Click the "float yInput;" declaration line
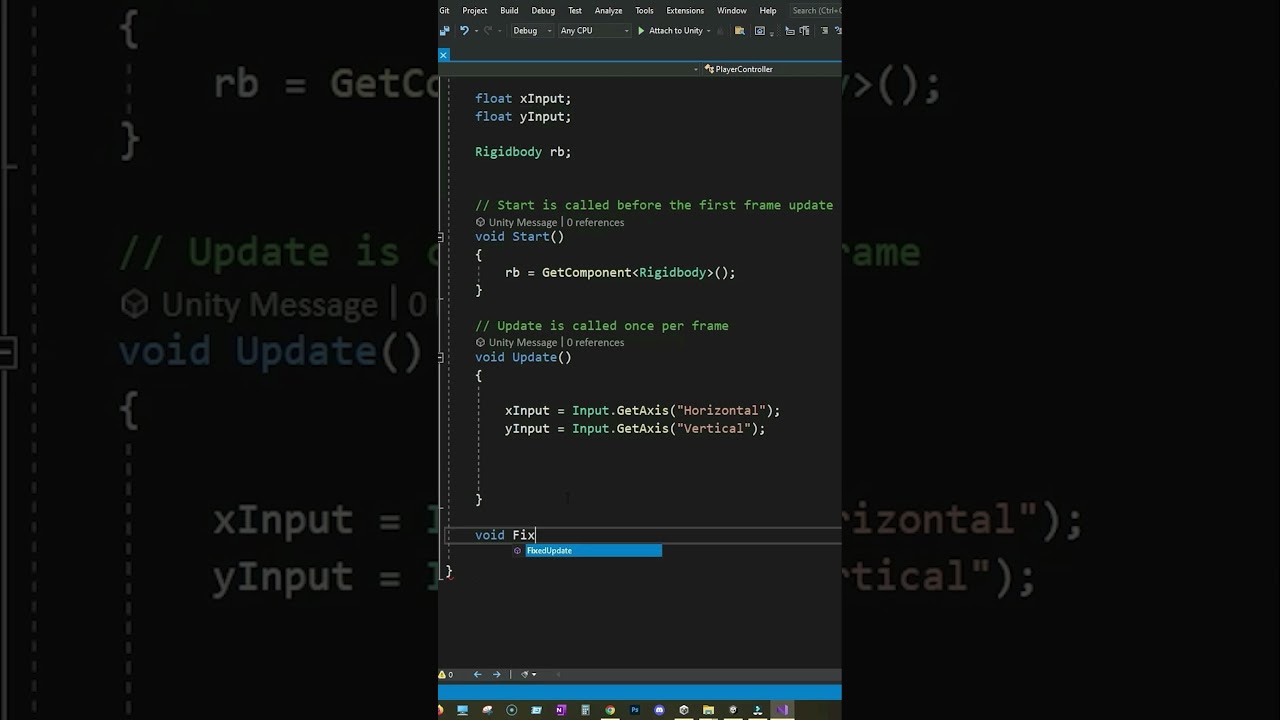Image resolution: width=1280 pixels, height=720 pixels. [523, 117]
